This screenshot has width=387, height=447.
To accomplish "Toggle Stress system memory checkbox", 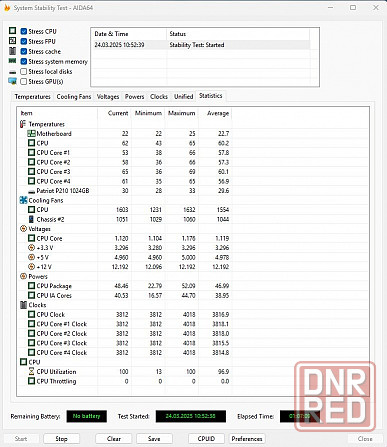I will tap(24, 61).
